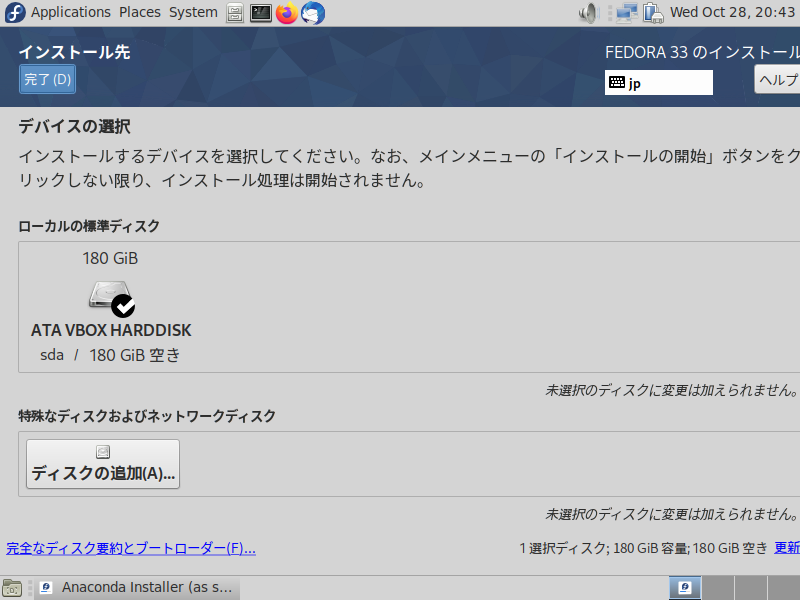Screen dimensions: 800x600
Task: Launch Thunderbird from the top panel
Action: (313, 13)
